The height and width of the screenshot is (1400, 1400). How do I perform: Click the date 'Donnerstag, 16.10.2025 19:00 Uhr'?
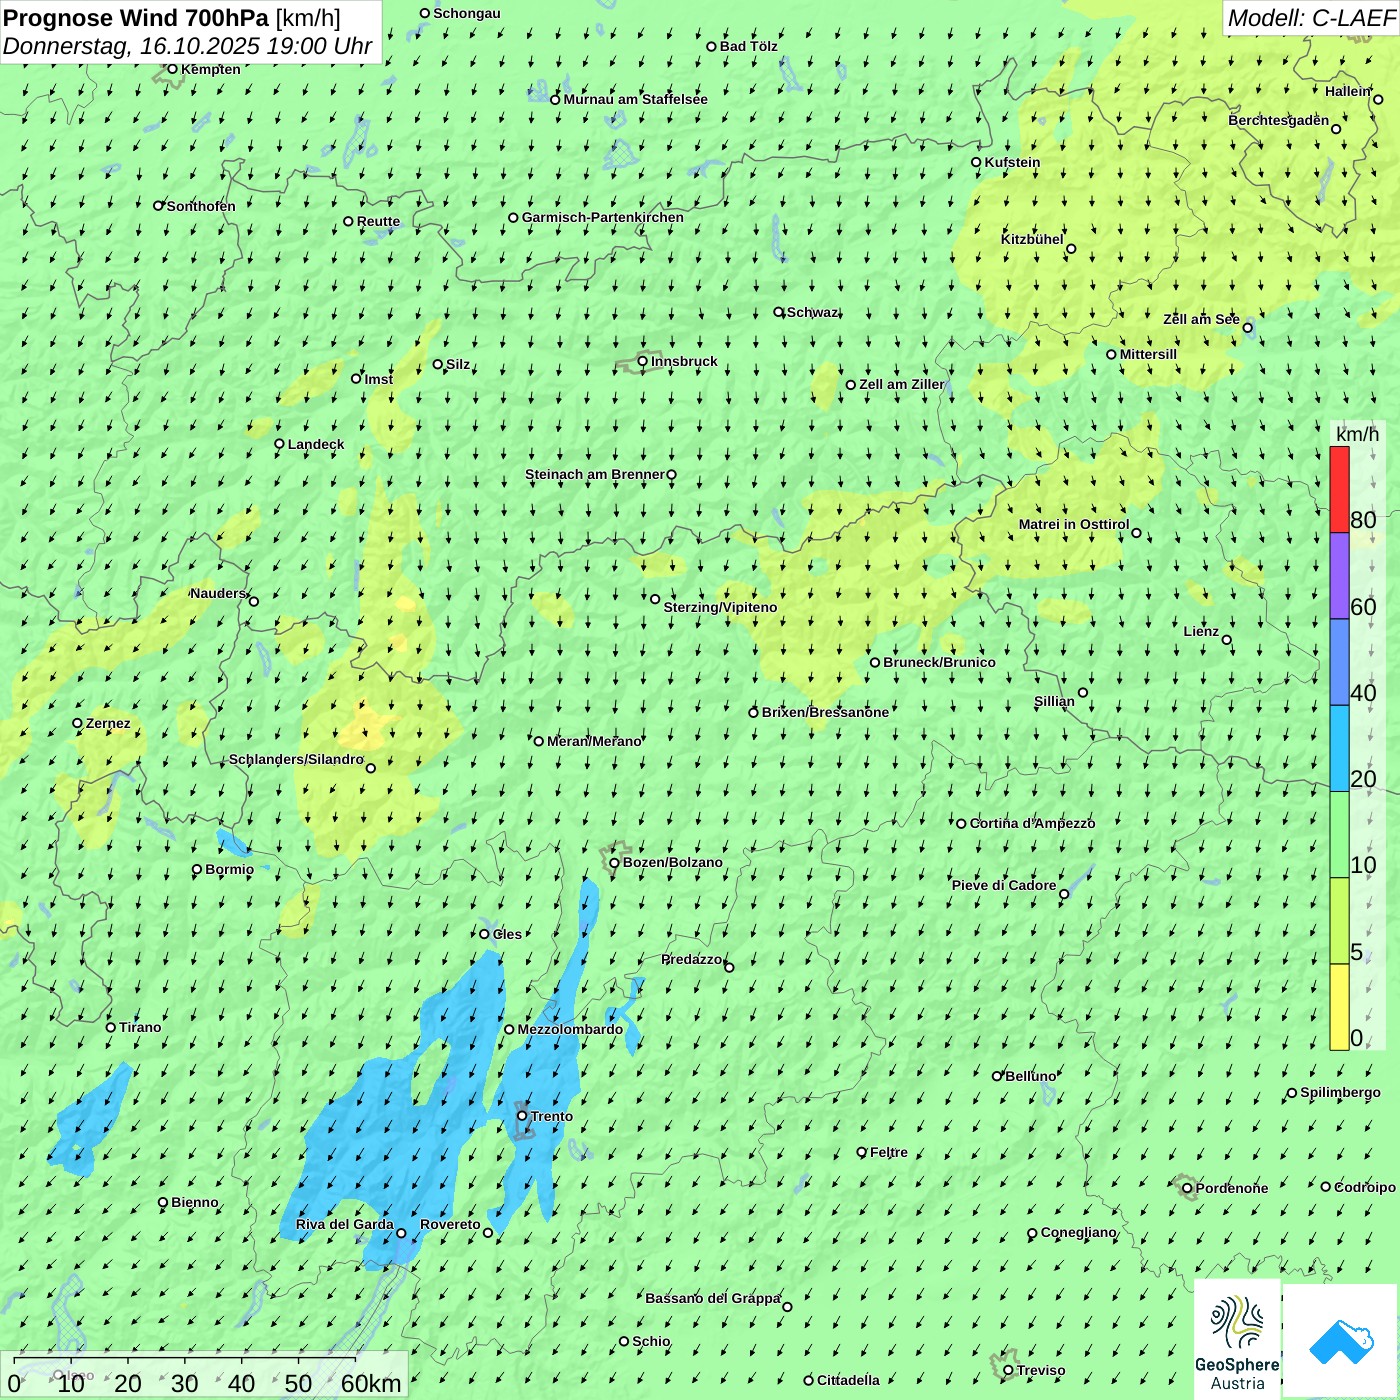pyautogui.click(x=187, y=46)
